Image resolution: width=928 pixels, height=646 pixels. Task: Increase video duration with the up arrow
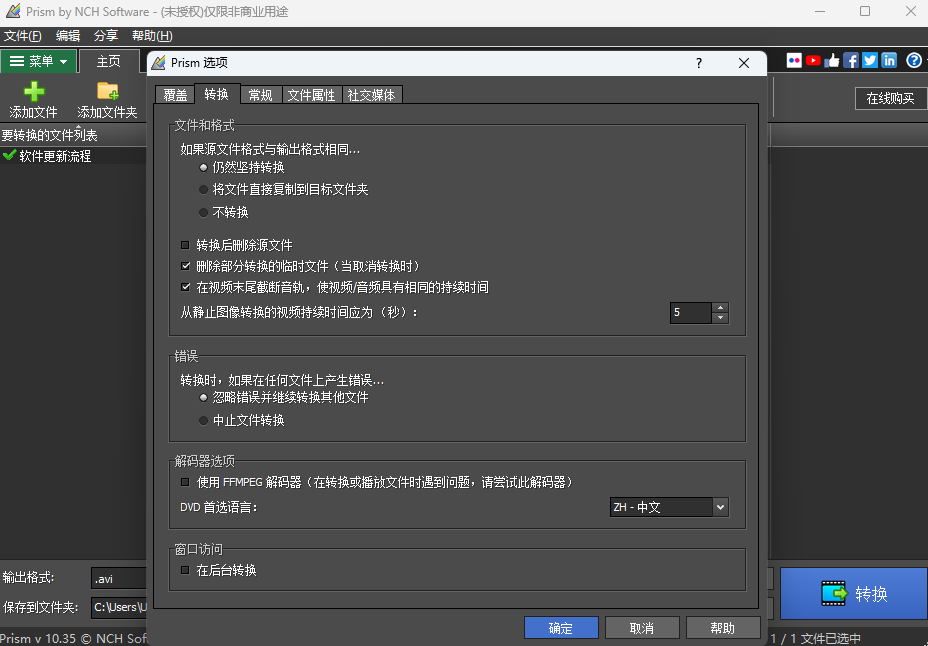coord(720,308)
